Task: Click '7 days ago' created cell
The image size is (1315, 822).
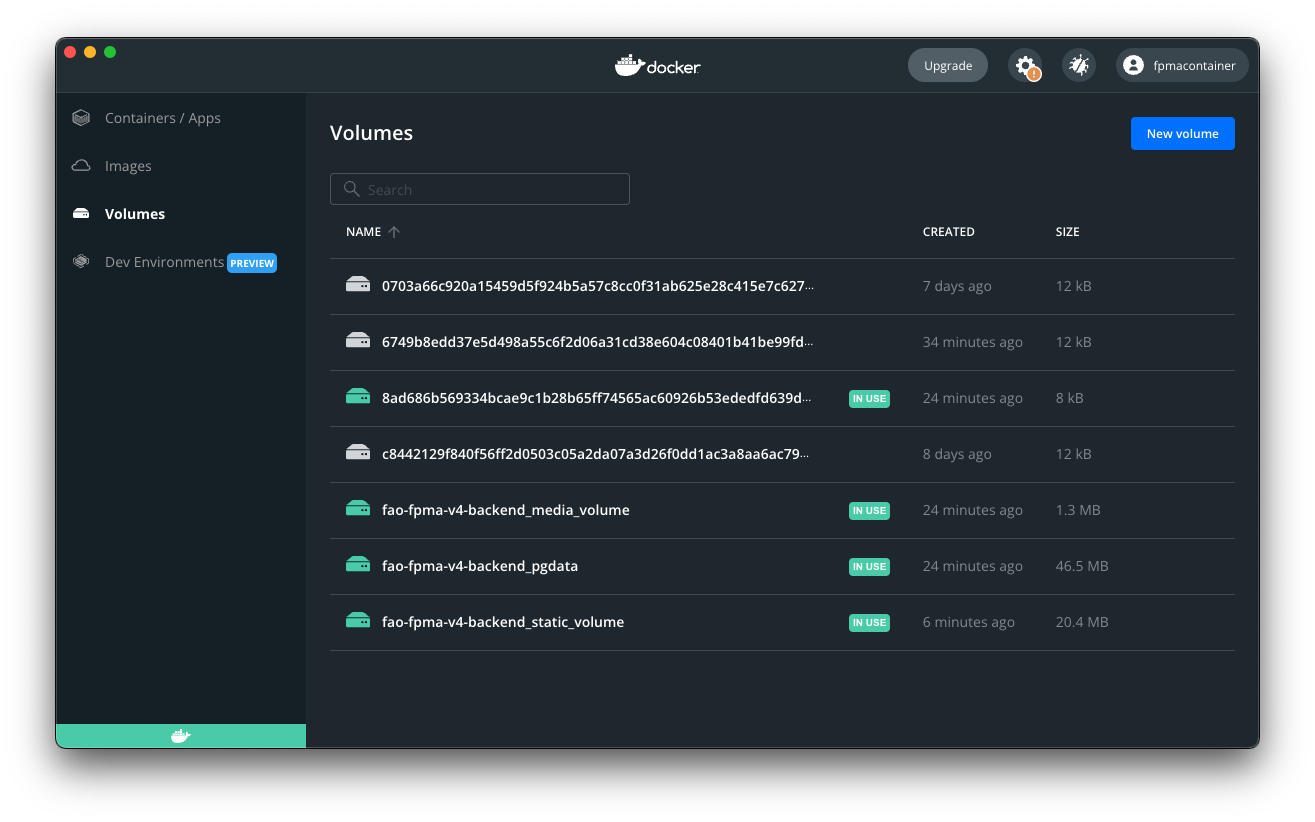Action: 957,286
